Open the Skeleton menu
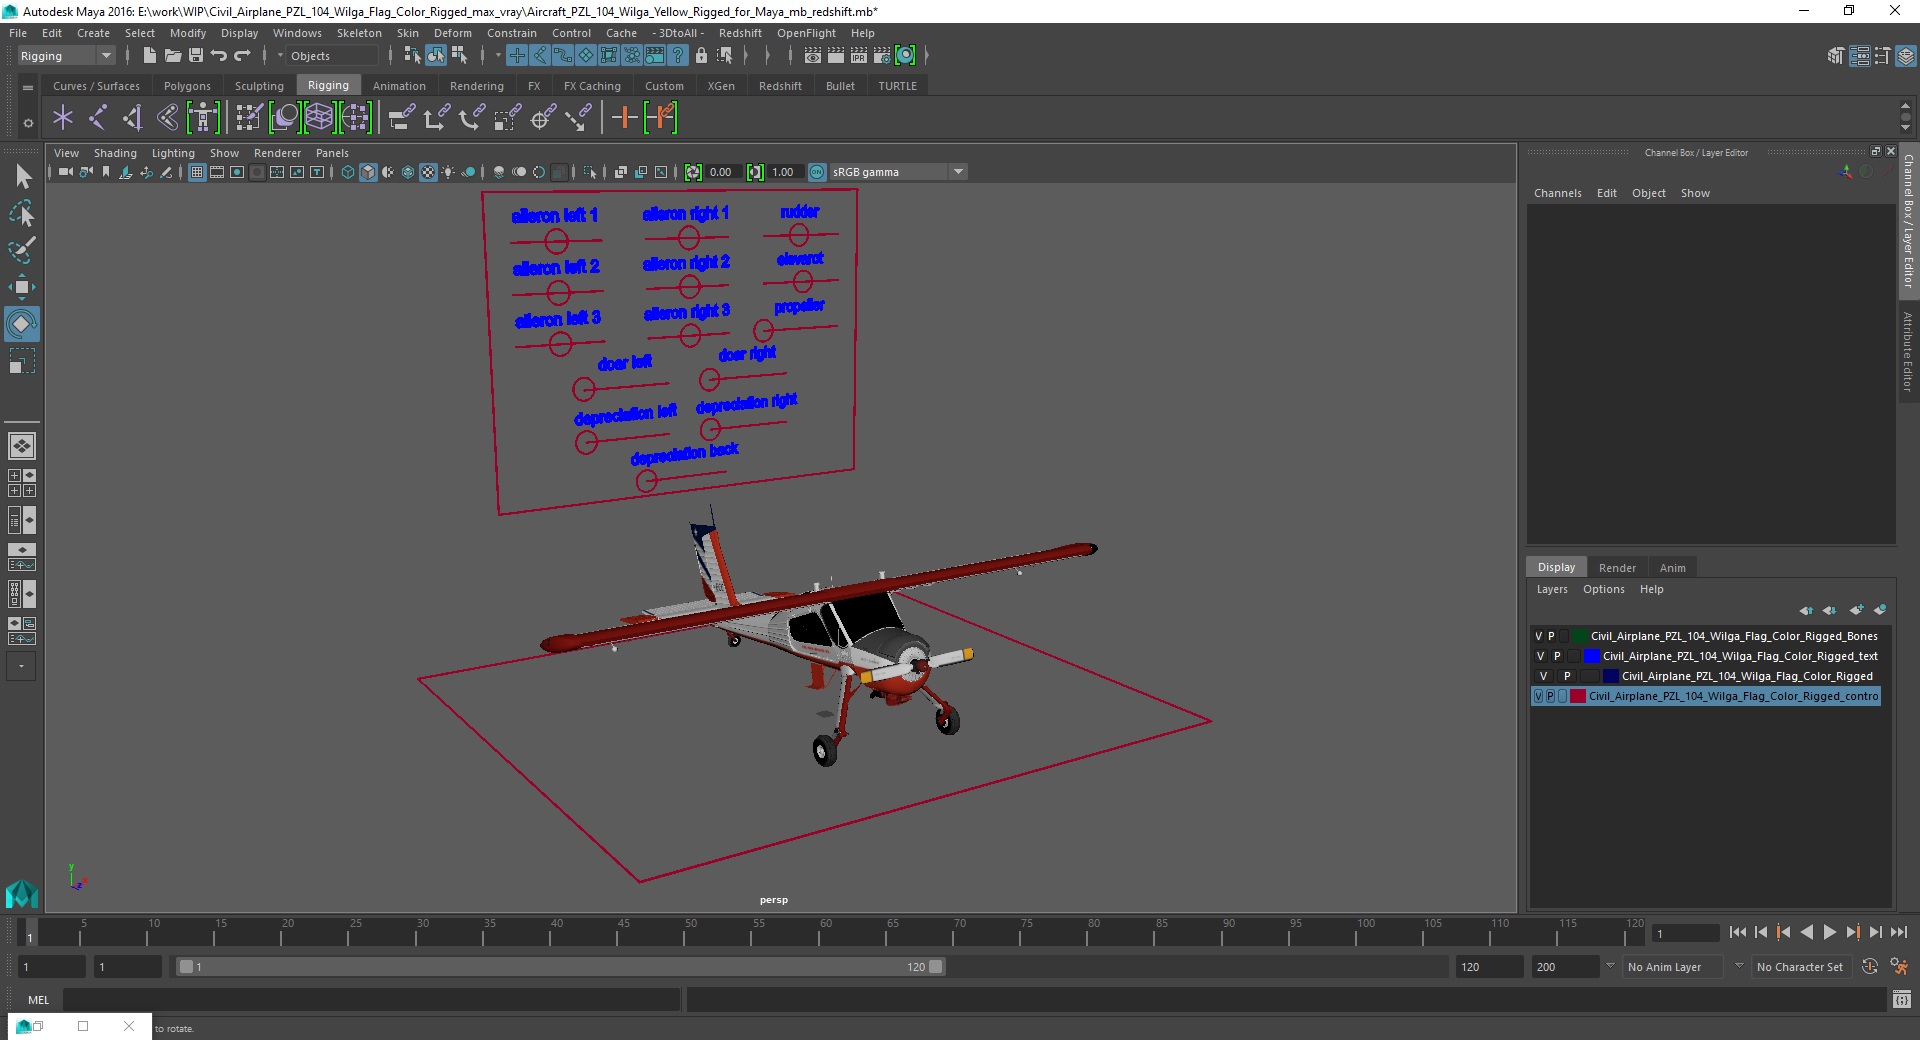1920x1040 pixels. (x=359, y=33)
